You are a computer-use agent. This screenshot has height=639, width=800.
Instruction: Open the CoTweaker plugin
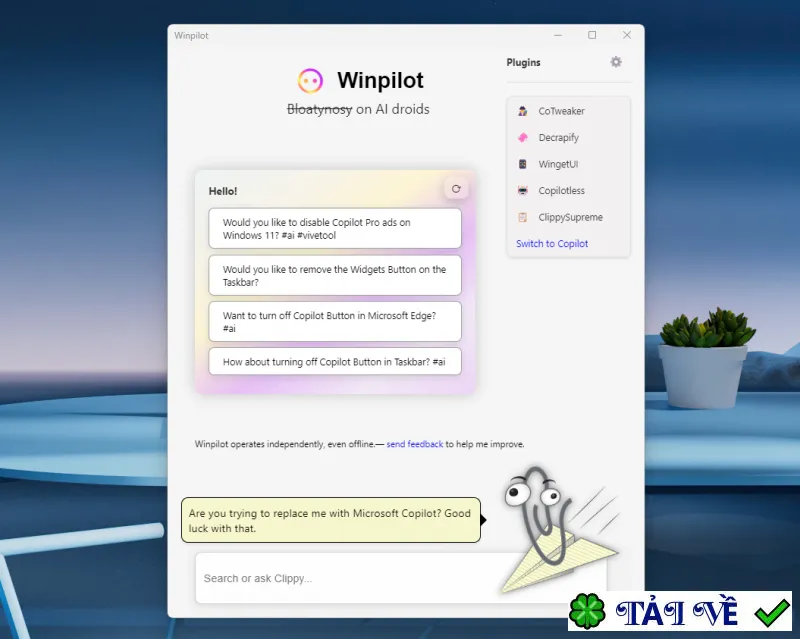click(x=561, y=111)
